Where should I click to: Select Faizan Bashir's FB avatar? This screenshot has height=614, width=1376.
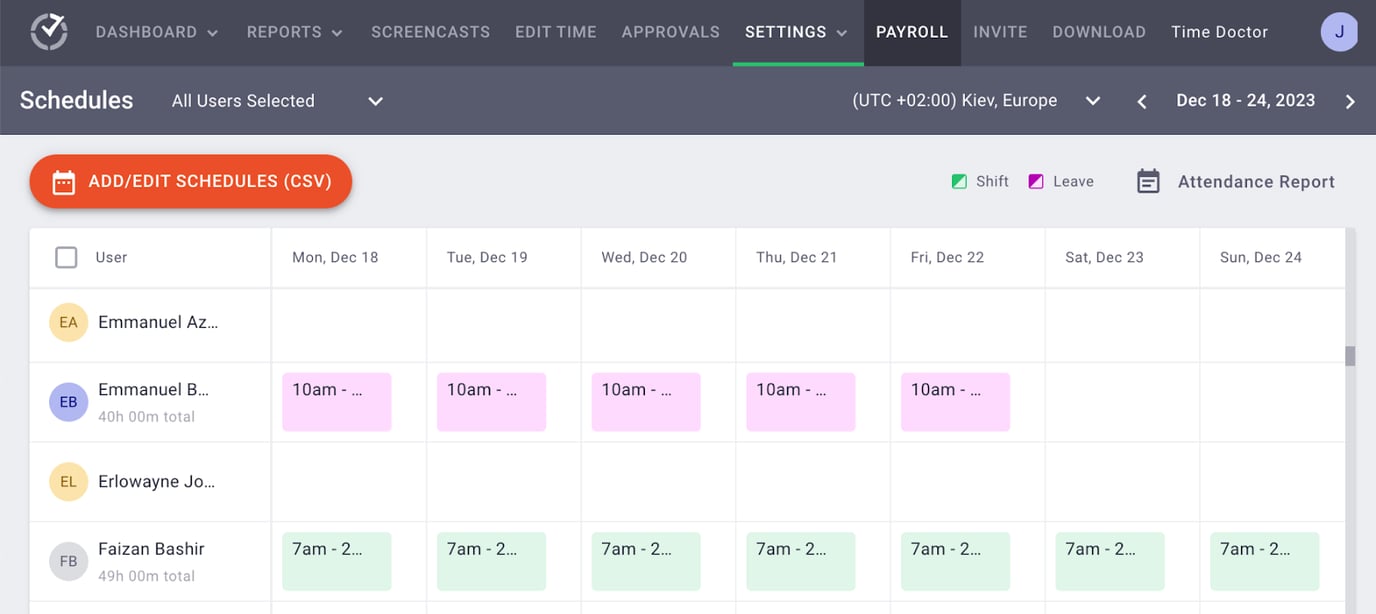point(66,561)
